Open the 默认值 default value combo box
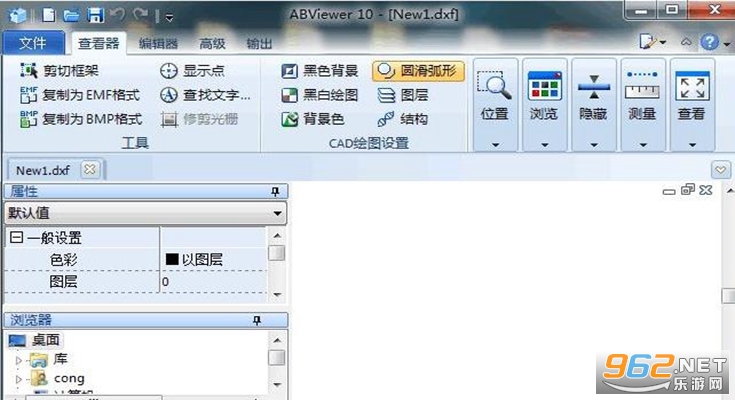This screenshot has height=400, width=735. coord(145,213)
